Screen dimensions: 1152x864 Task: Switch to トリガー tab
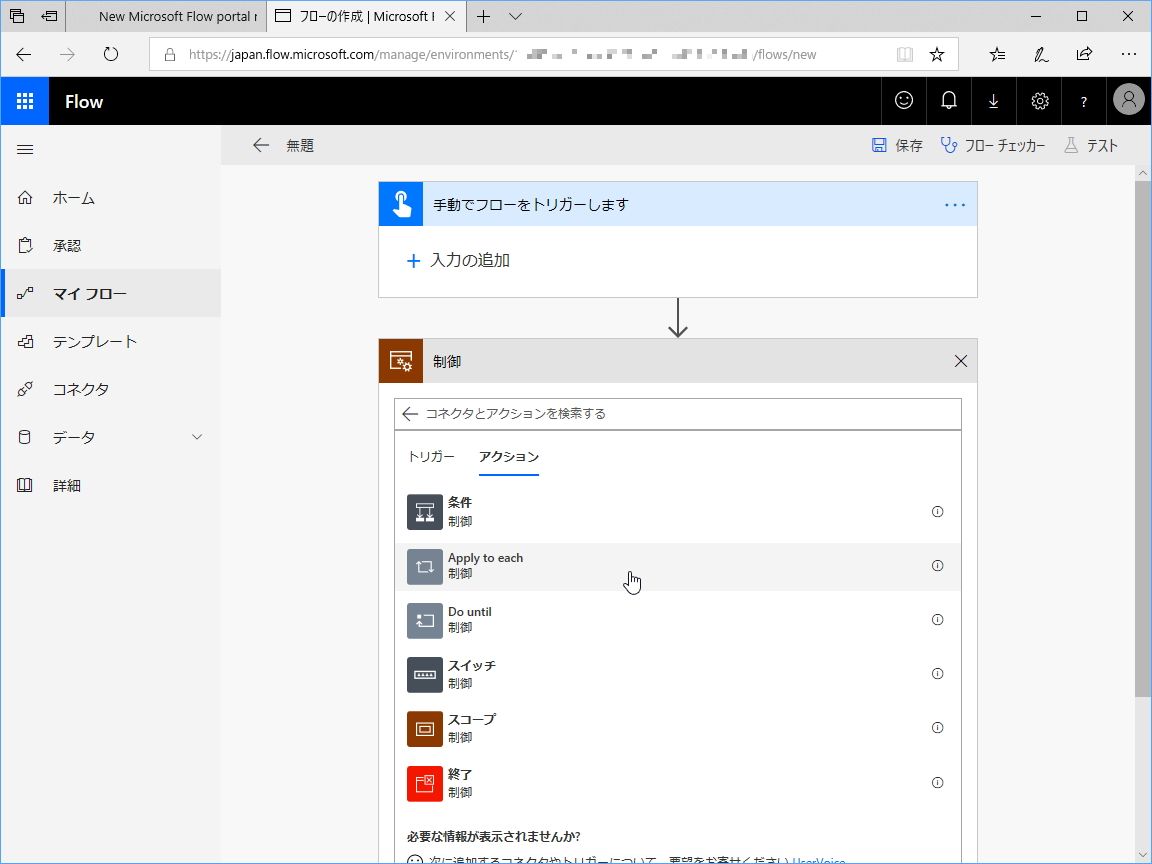(431, 456)
